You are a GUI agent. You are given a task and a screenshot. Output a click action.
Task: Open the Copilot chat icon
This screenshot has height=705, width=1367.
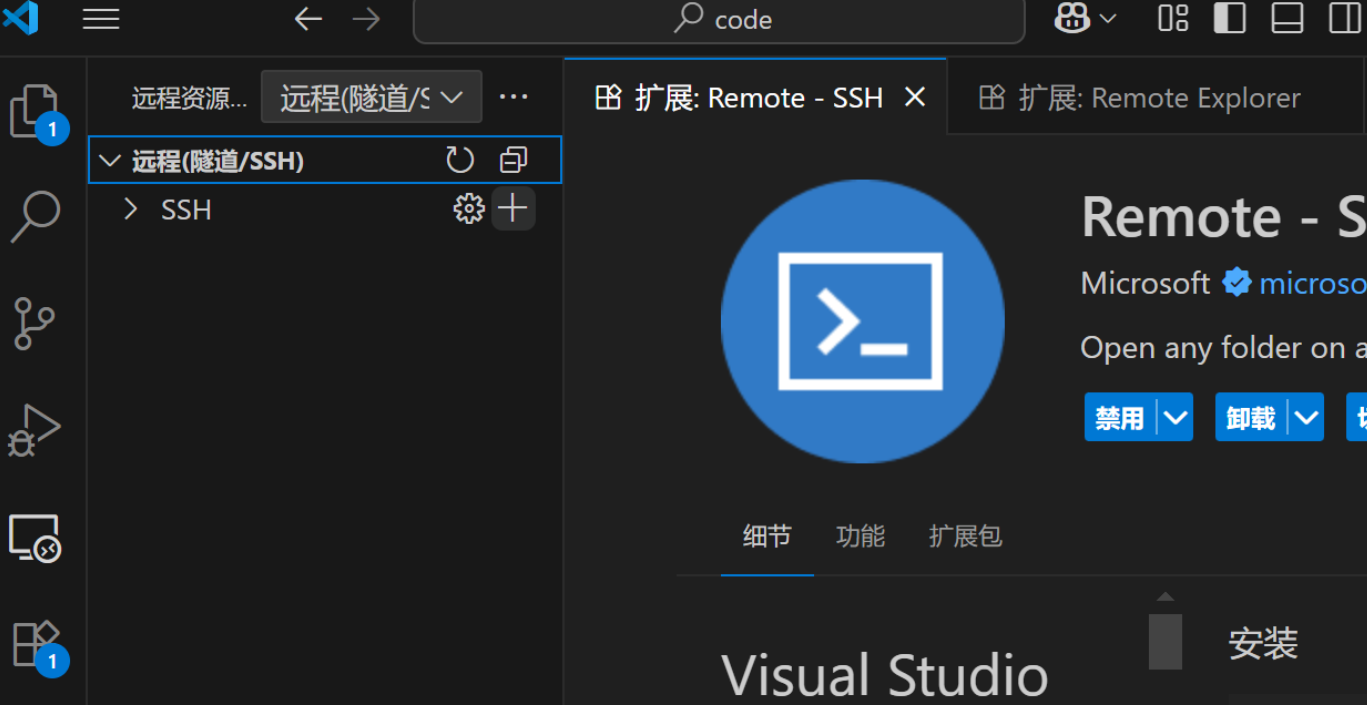pos(1072,18)
